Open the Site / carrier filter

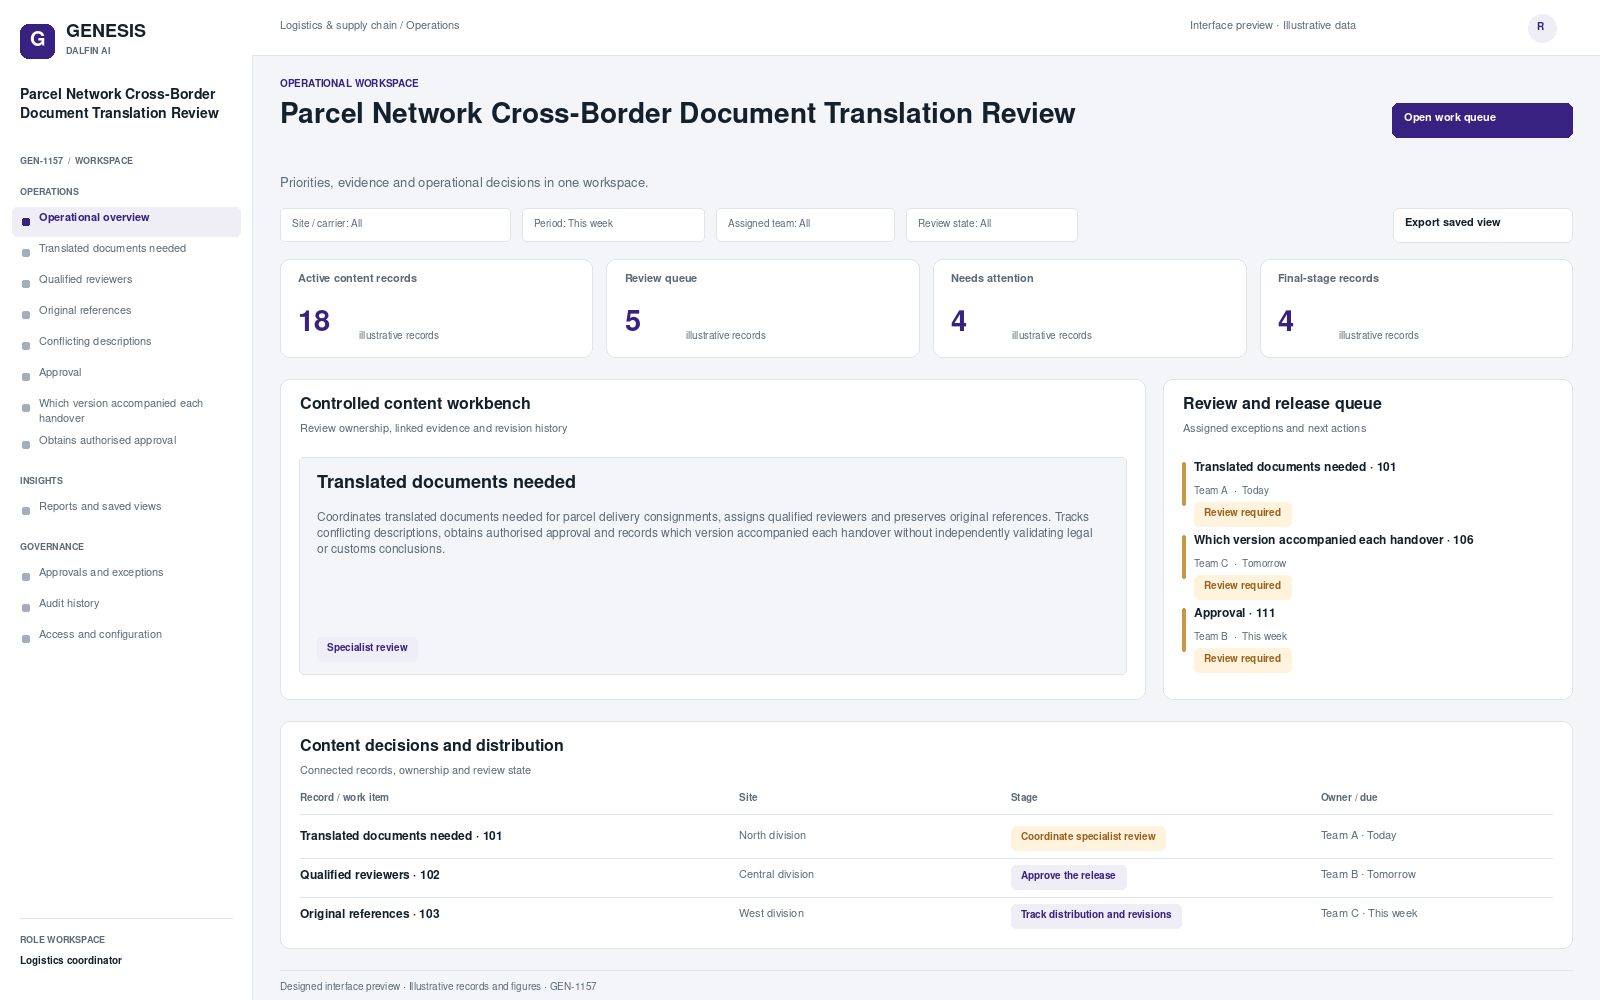tap(395, 225)
